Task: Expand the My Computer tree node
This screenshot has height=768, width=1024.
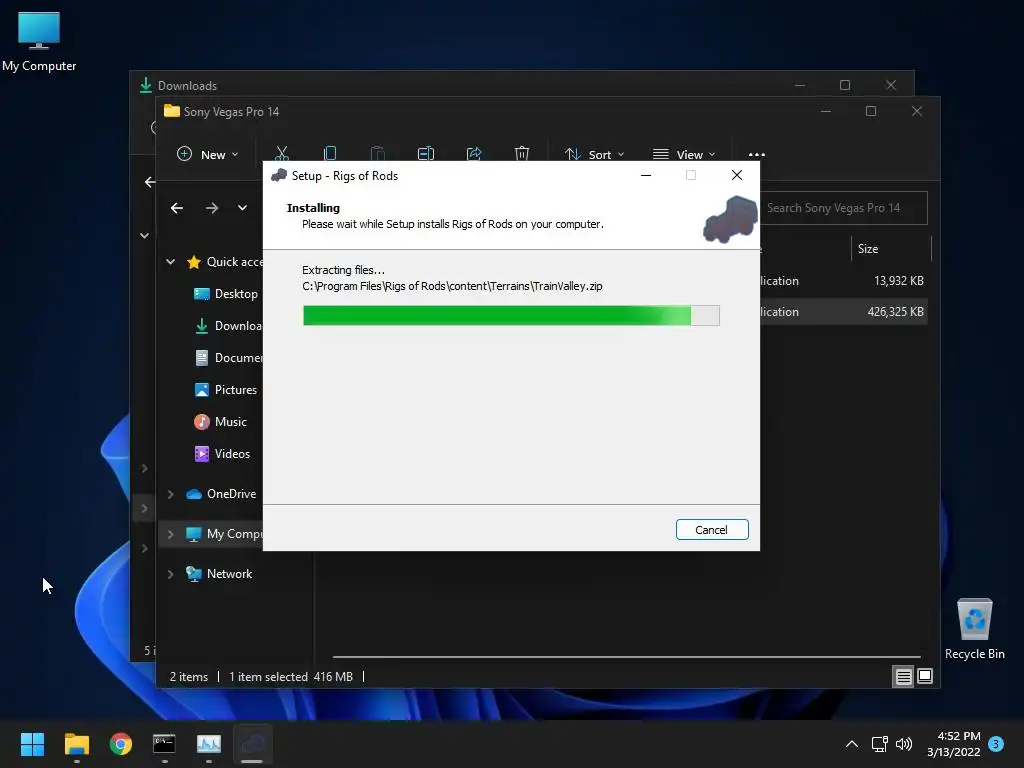Action: point(170,534)
